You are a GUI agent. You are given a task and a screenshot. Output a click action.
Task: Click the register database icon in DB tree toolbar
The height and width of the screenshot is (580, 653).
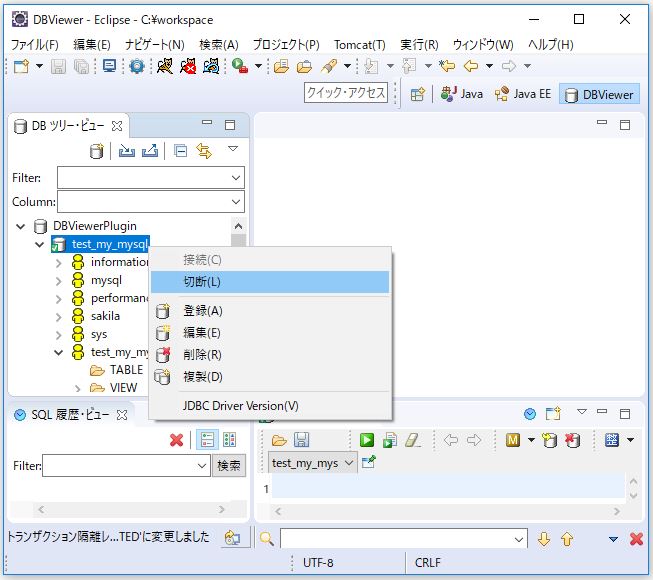tap(97, 151)
